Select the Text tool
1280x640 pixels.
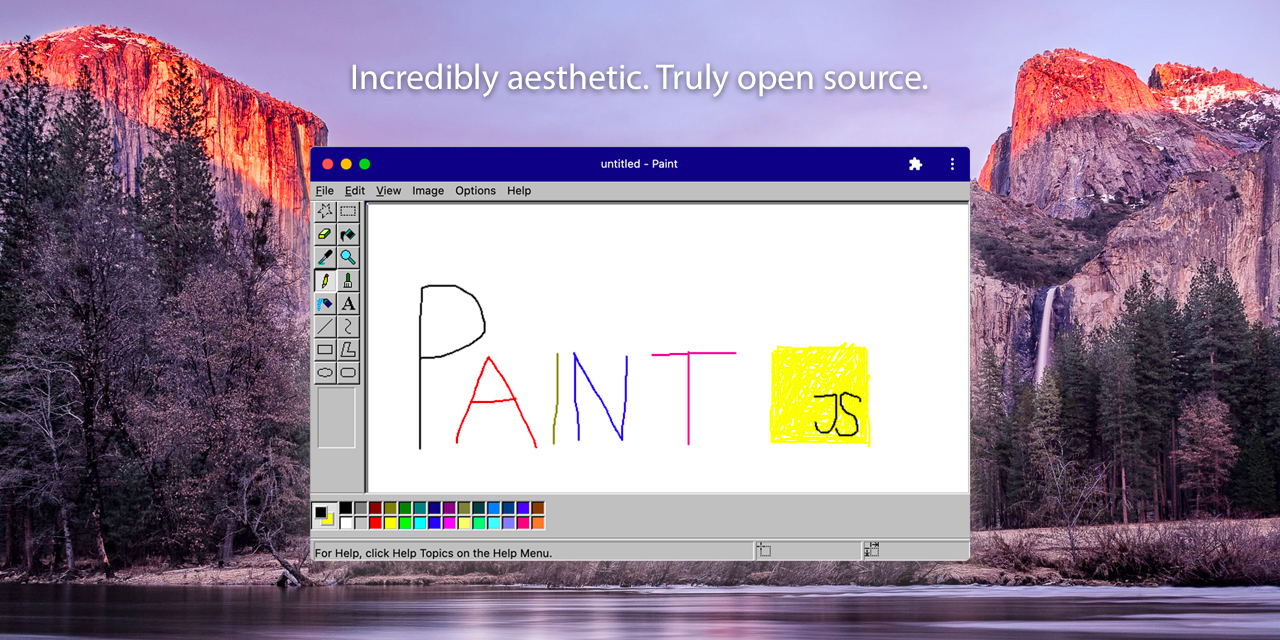click(347, 304)
